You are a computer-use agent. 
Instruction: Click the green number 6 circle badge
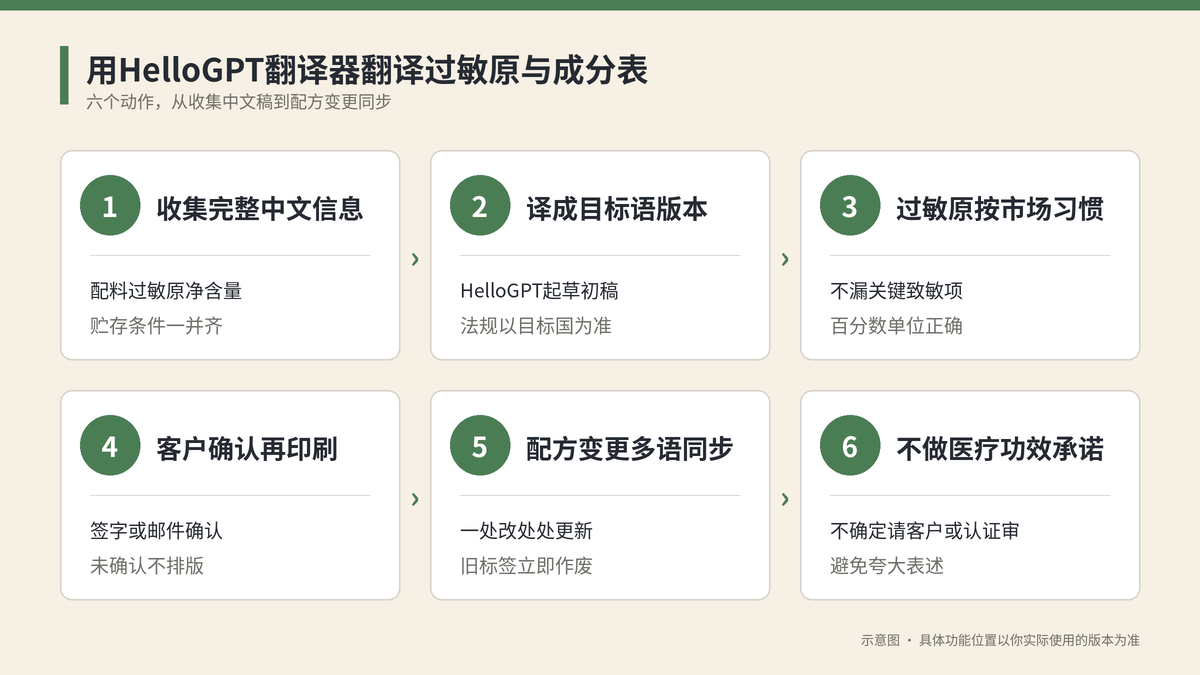coord(850,447)
